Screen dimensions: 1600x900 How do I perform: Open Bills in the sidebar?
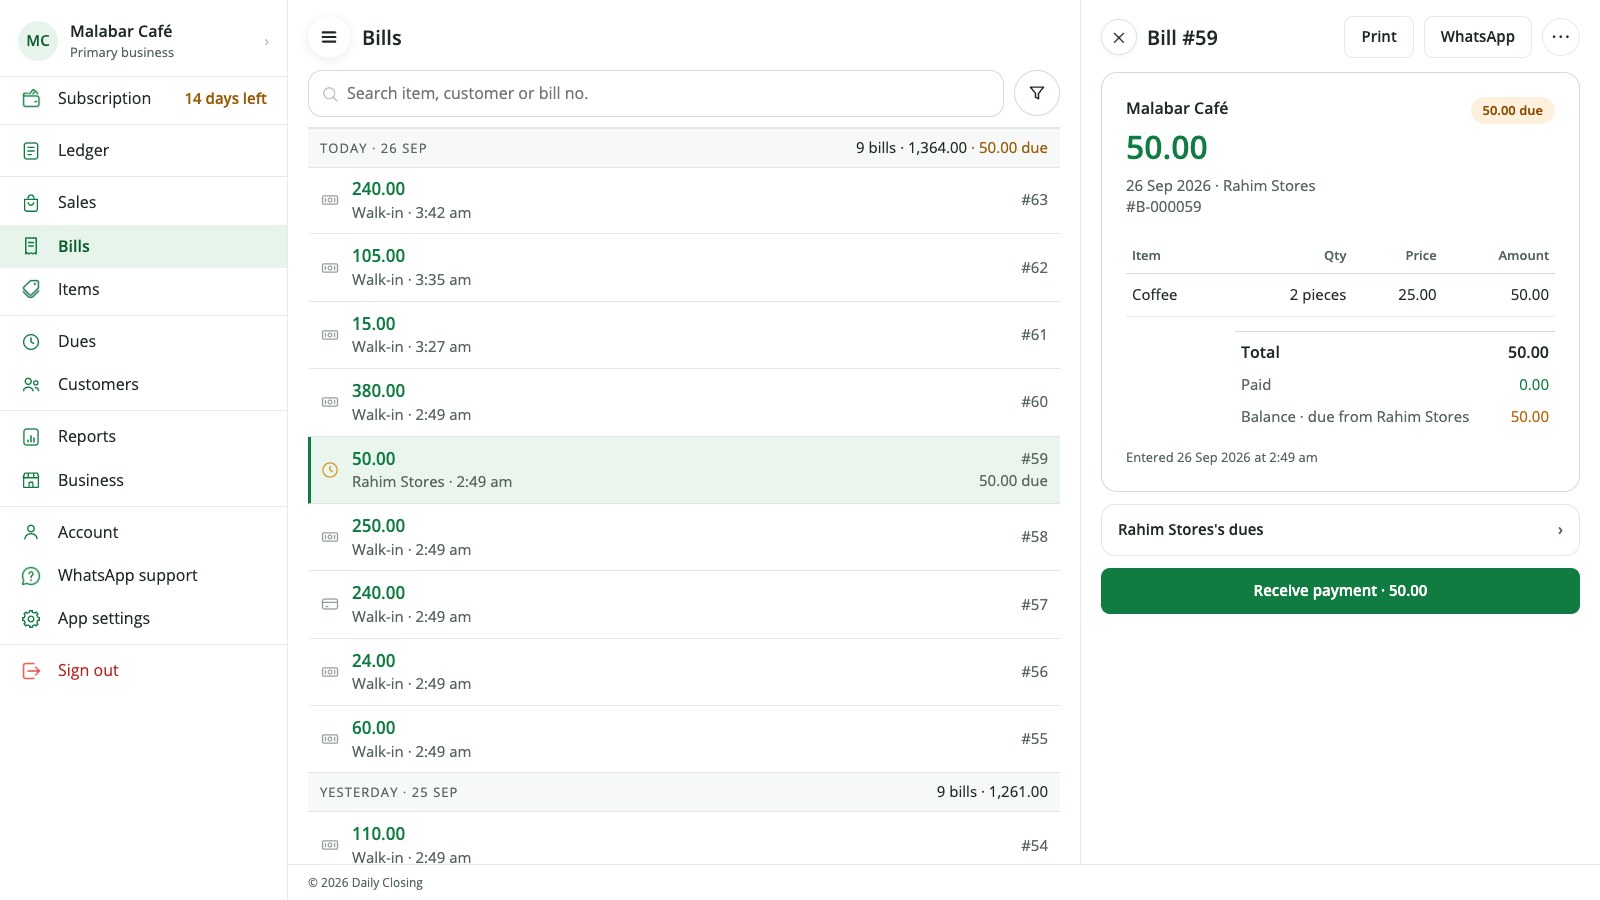click(x=144, y=246)
